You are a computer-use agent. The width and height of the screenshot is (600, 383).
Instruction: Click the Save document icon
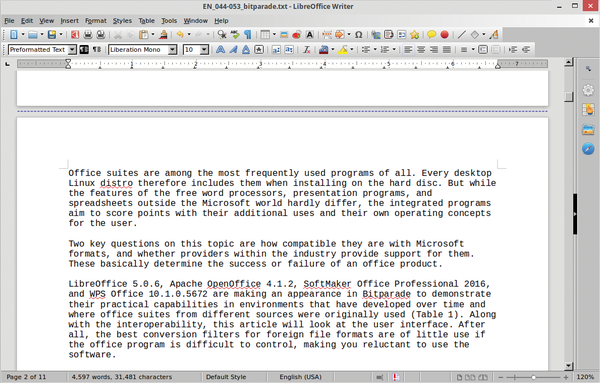click(x=52, y=35)
